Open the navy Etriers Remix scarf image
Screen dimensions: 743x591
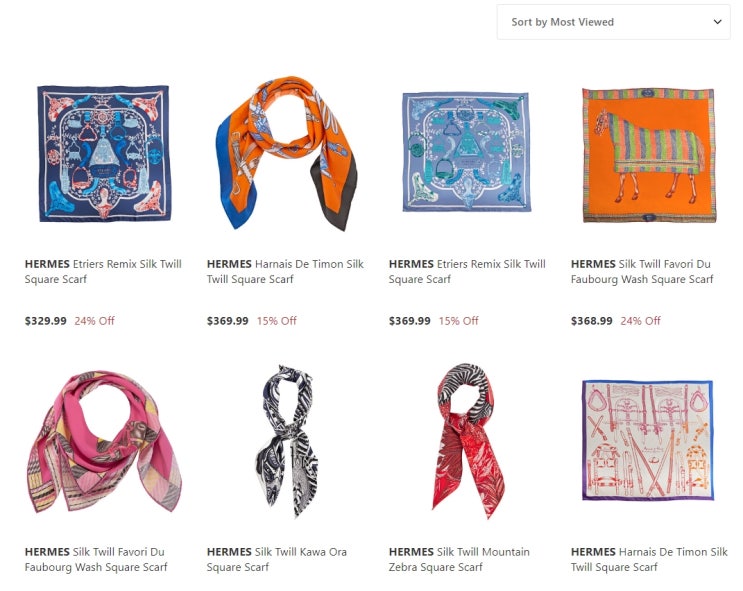104,154
